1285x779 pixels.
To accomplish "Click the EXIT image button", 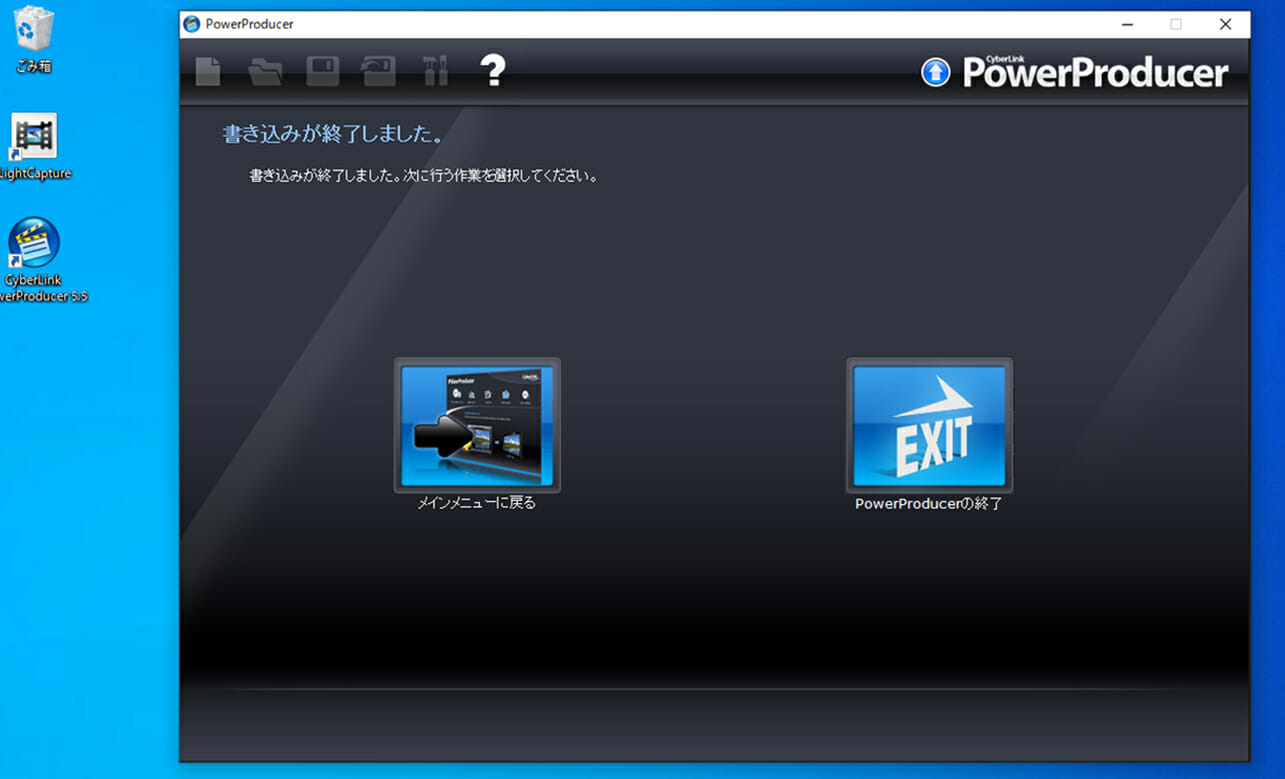I will pos(930,425).
